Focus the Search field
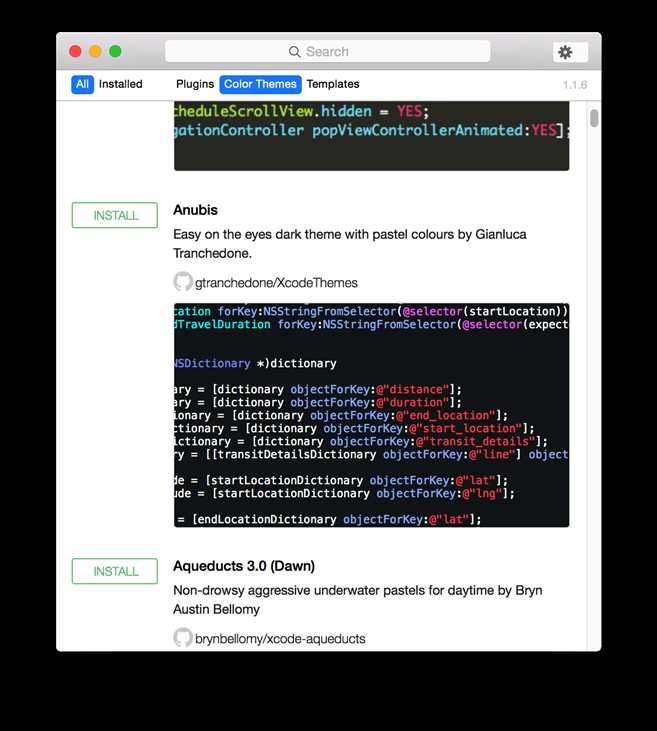This screenshot has height=731, width=657. (327, 51)
